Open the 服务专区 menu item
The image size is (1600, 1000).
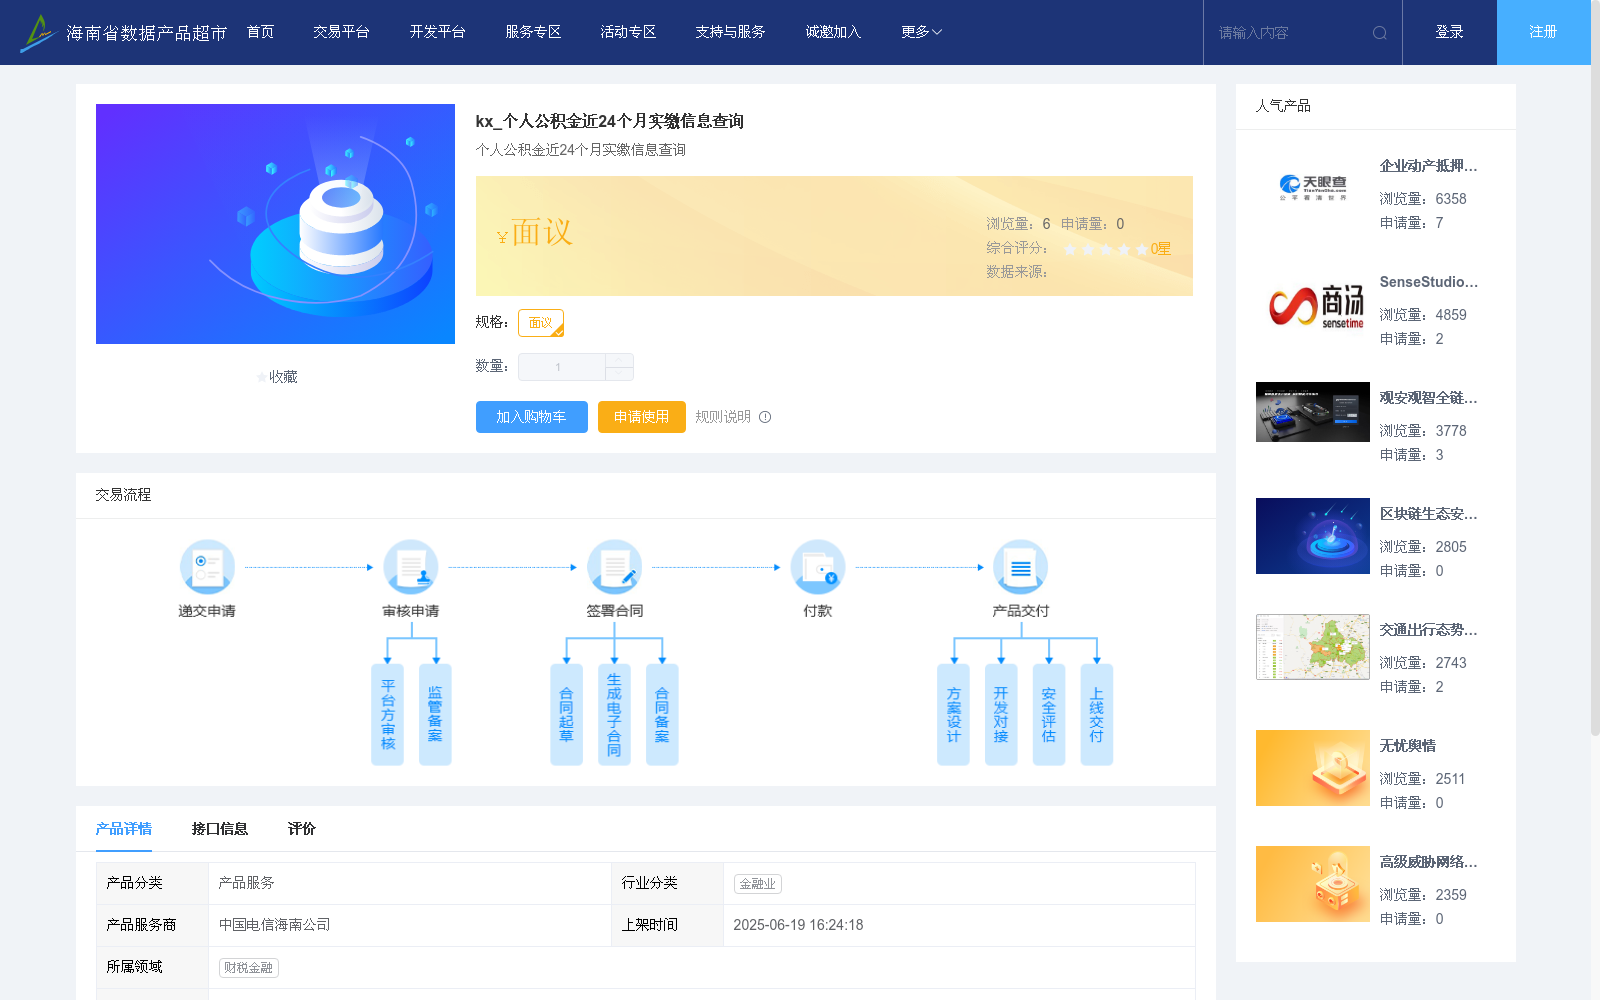[x=533, y=32]
